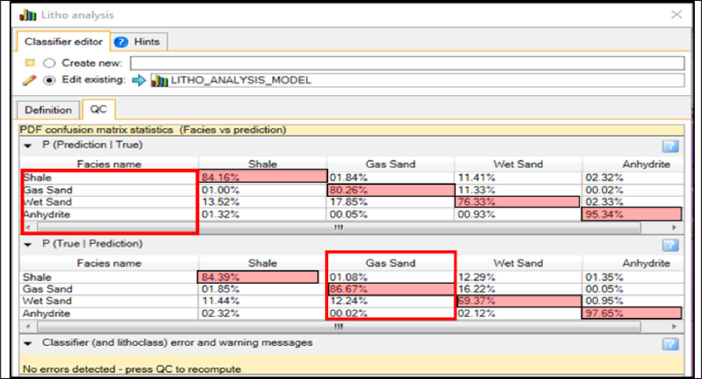Switch to the Classifier editor tab
This screenshot has height=379, width=702.
[x=64, y=42]
